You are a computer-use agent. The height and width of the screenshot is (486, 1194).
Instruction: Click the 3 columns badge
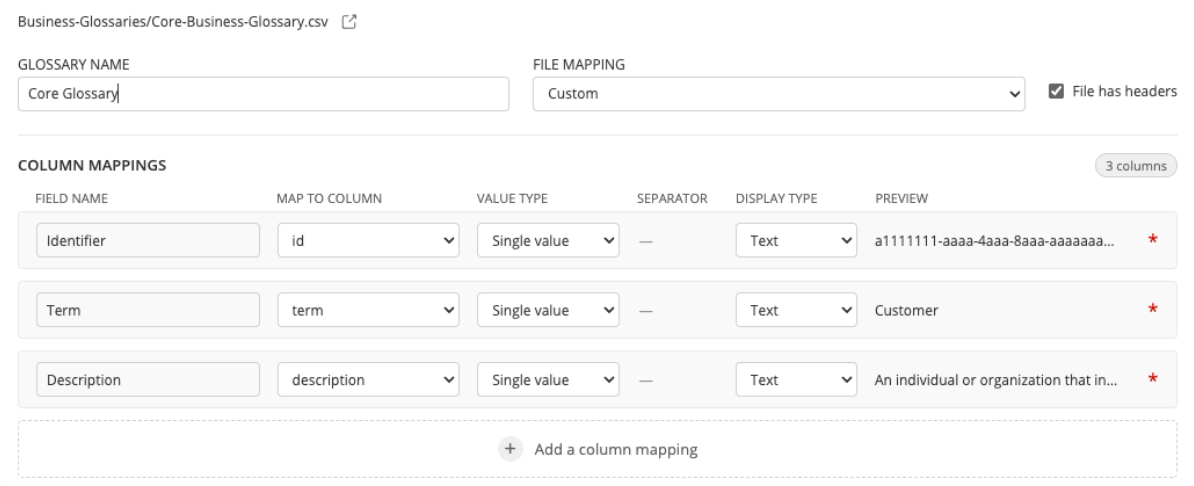[1133, 166]
